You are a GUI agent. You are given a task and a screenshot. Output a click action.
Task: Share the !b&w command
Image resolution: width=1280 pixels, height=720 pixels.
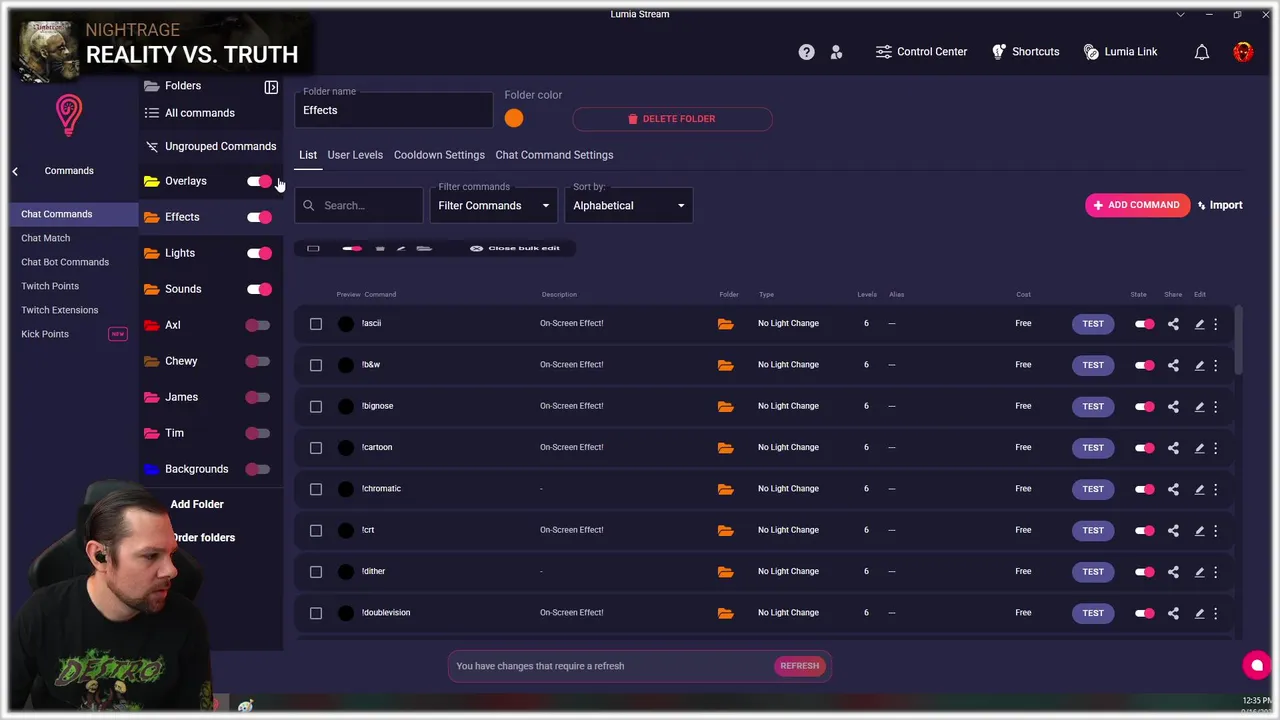[1173, 365]
